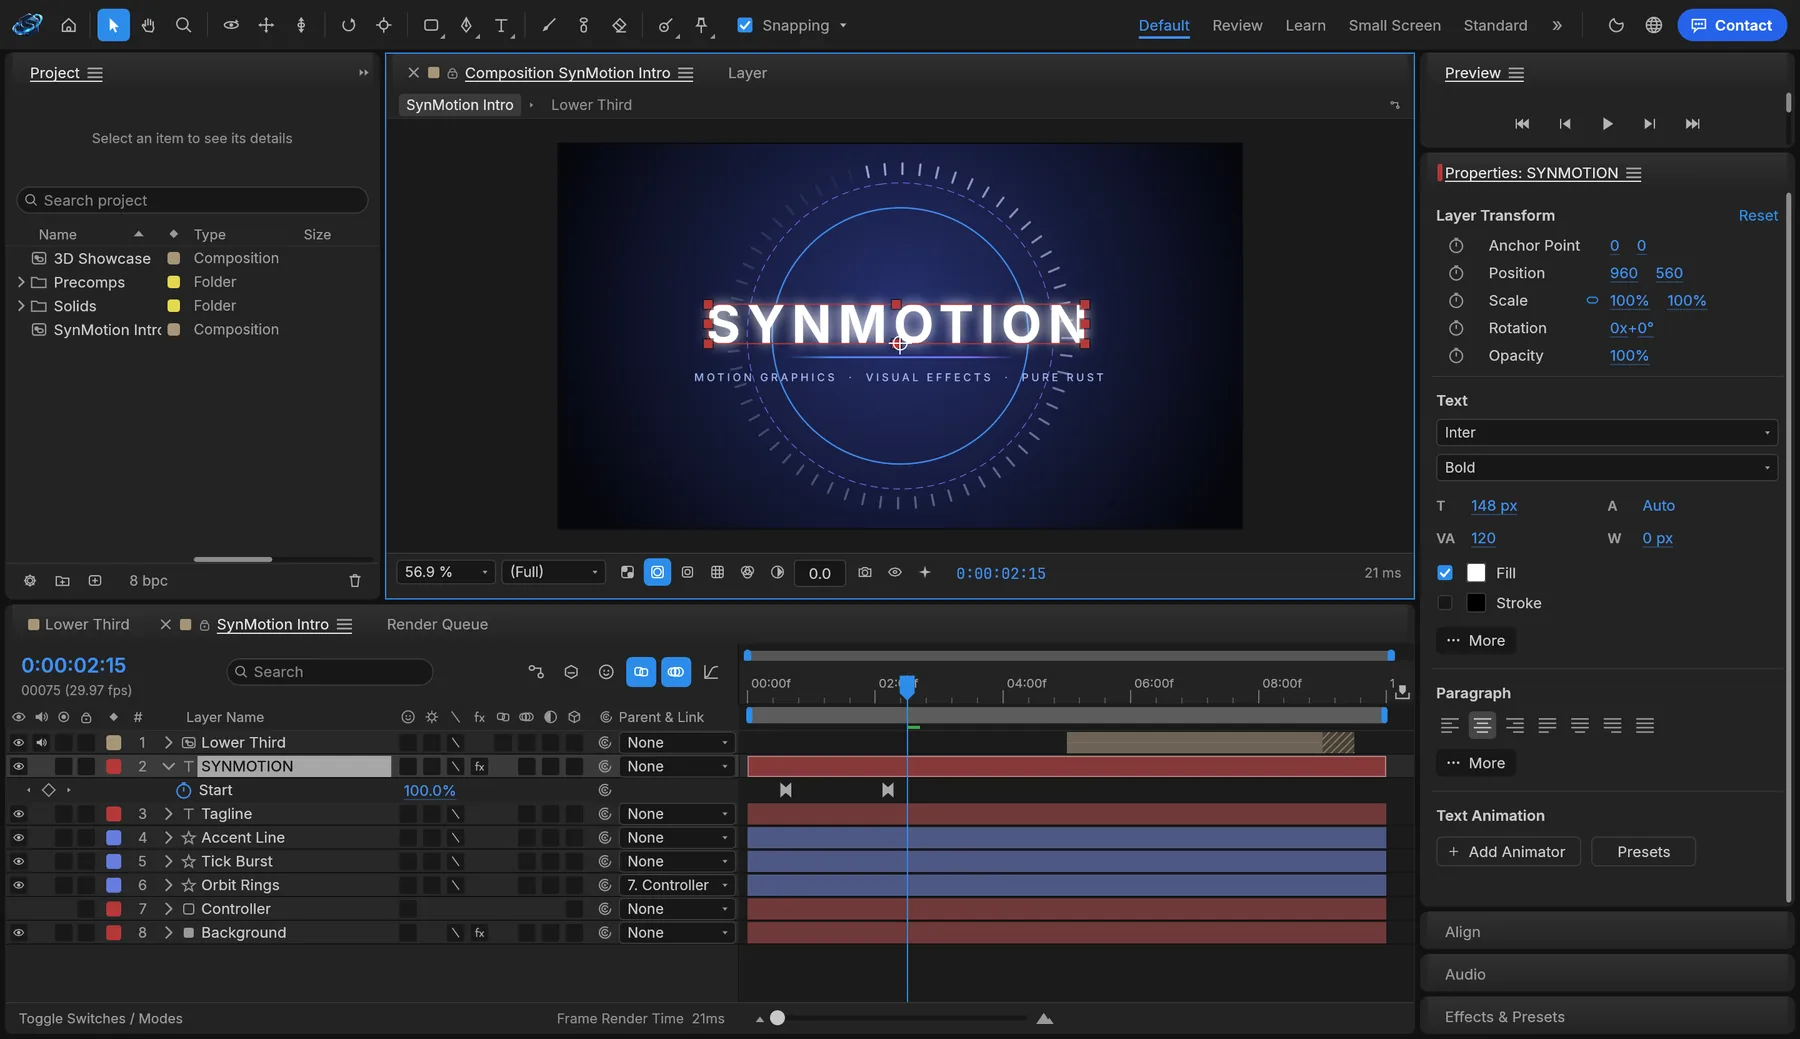Click the timeline zoom slider handle
Screen dimensions: 1800x1039
(x=777, y=1018)
